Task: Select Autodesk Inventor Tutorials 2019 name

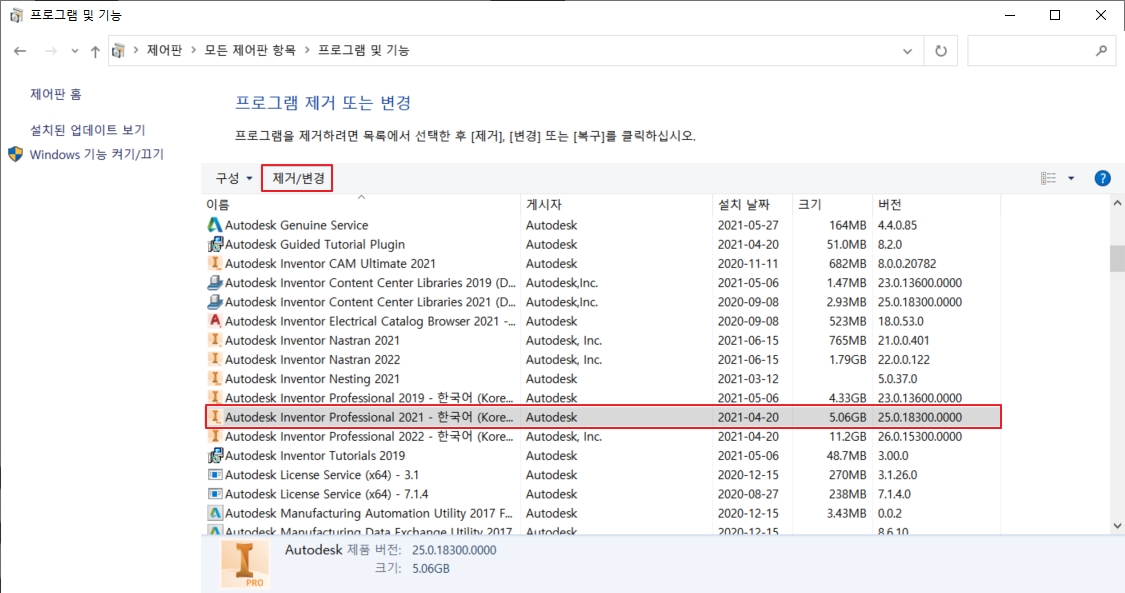Action: pyautogui.click(x=315, y=456)
